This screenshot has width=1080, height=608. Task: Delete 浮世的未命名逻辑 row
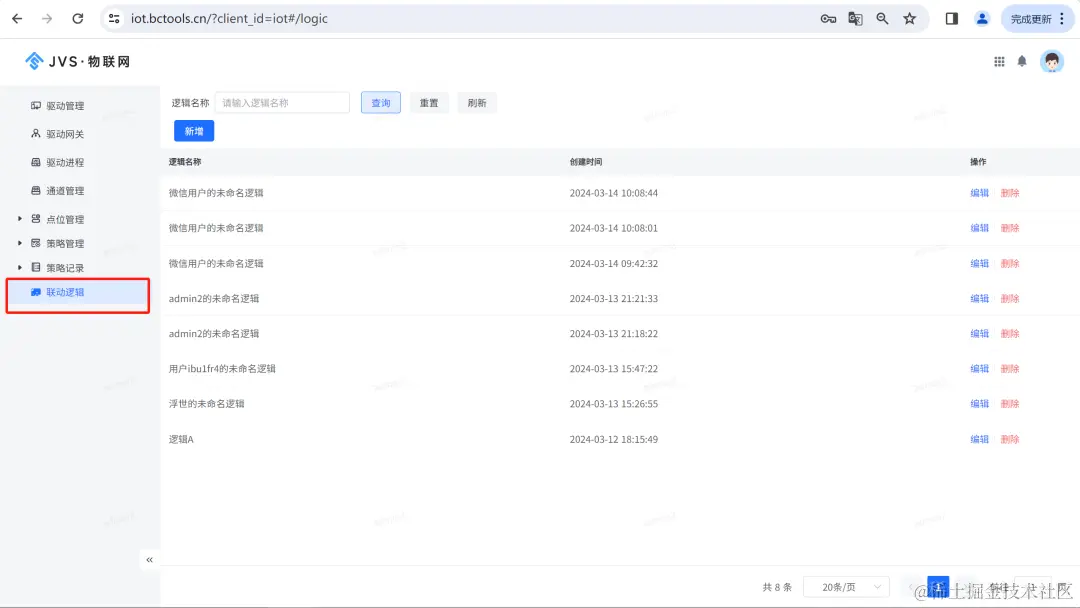(1010, 403)
